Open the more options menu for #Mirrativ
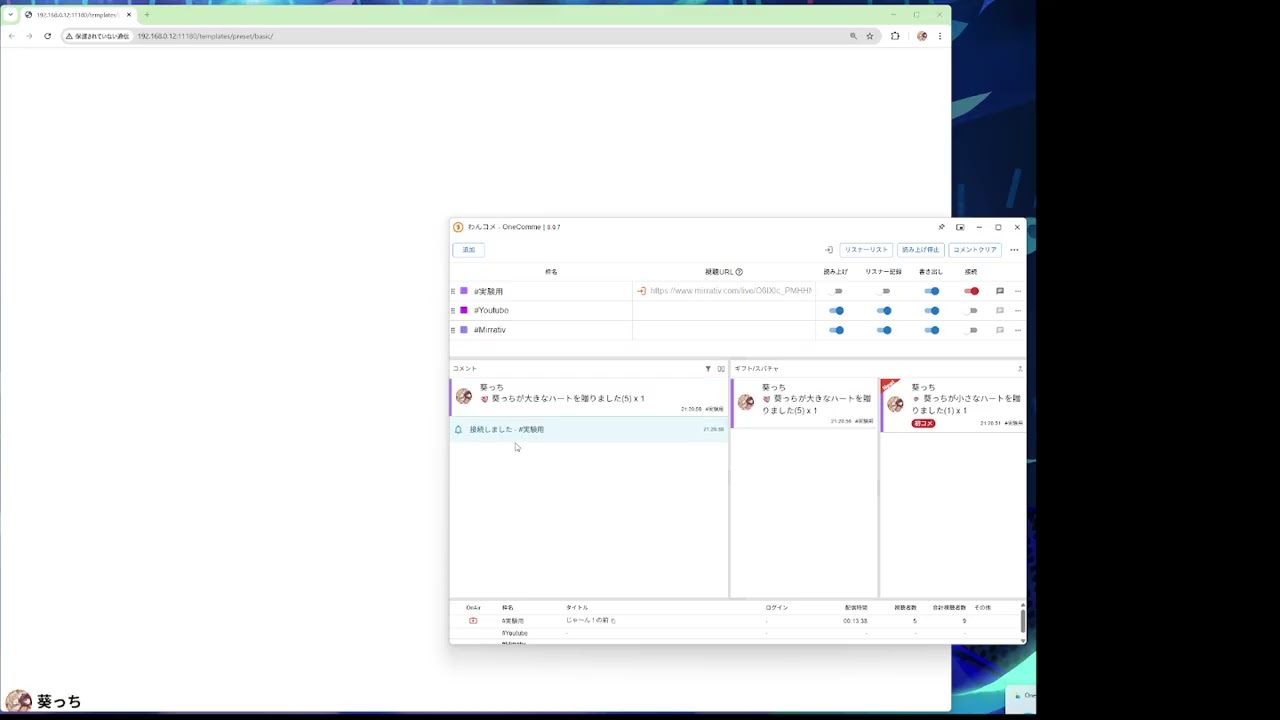1280x720 pixels. 1018,330
